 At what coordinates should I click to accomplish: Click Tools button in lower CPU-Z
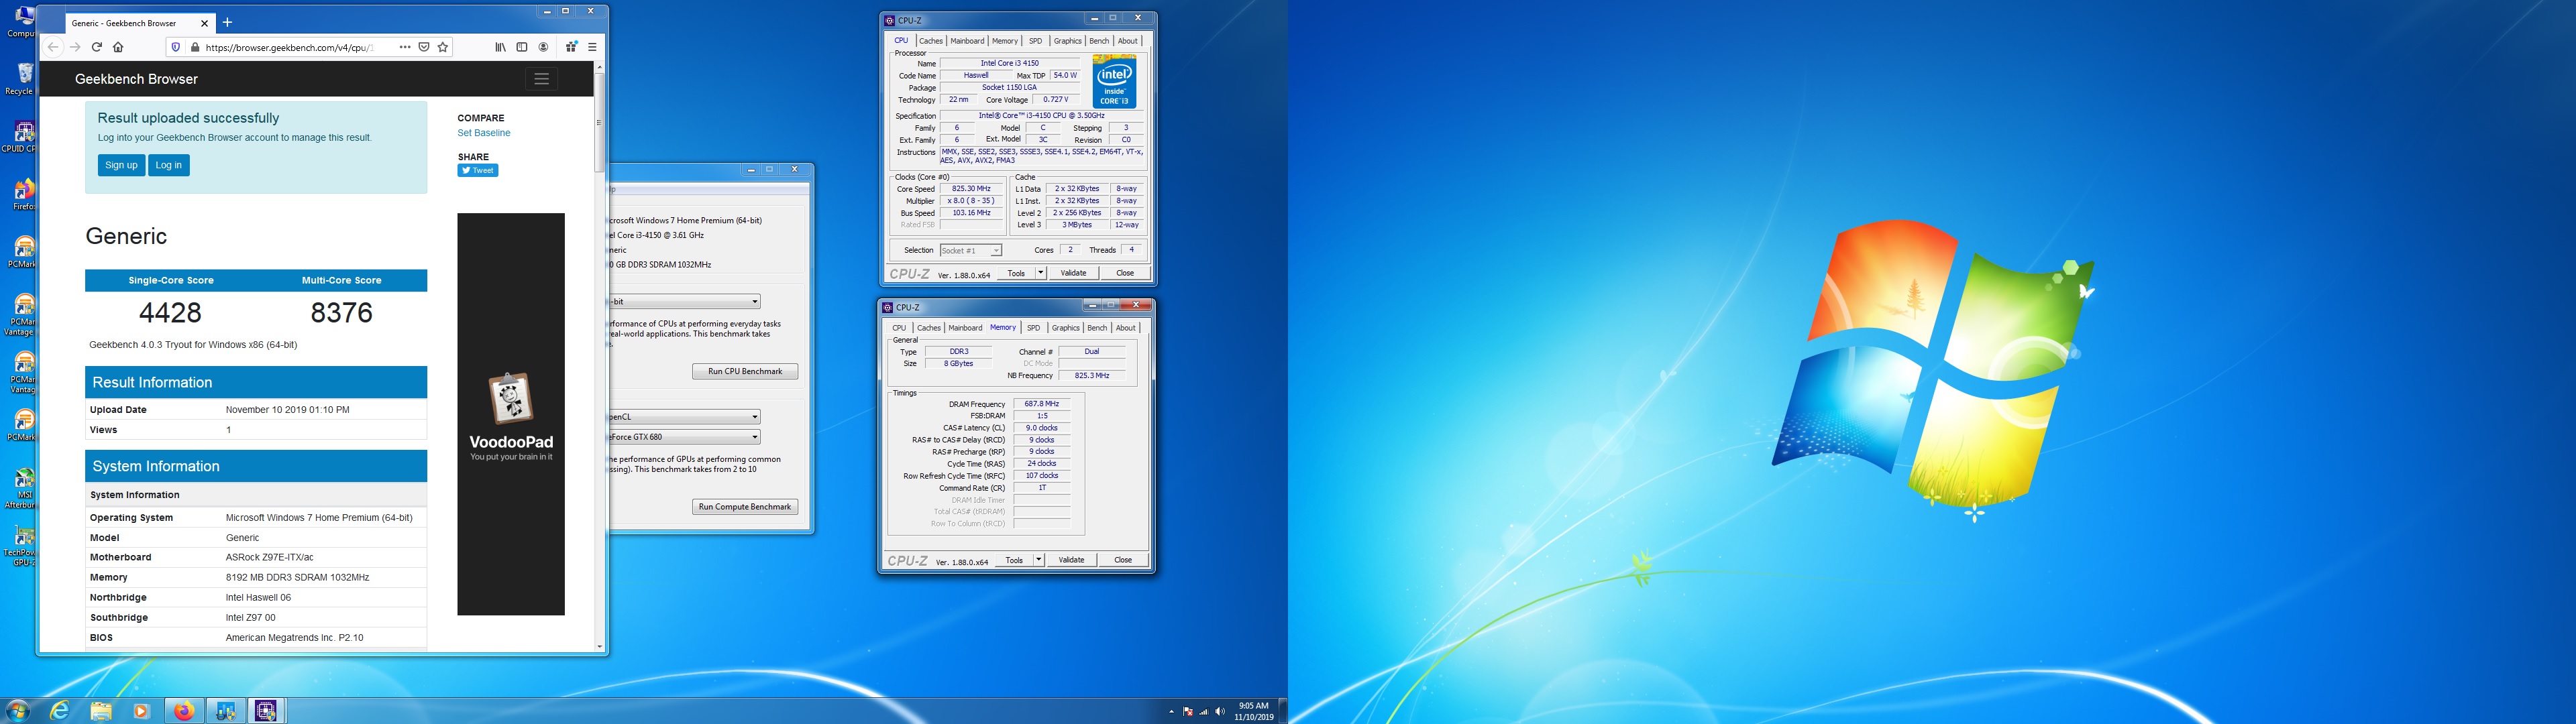pos(1014,560)
